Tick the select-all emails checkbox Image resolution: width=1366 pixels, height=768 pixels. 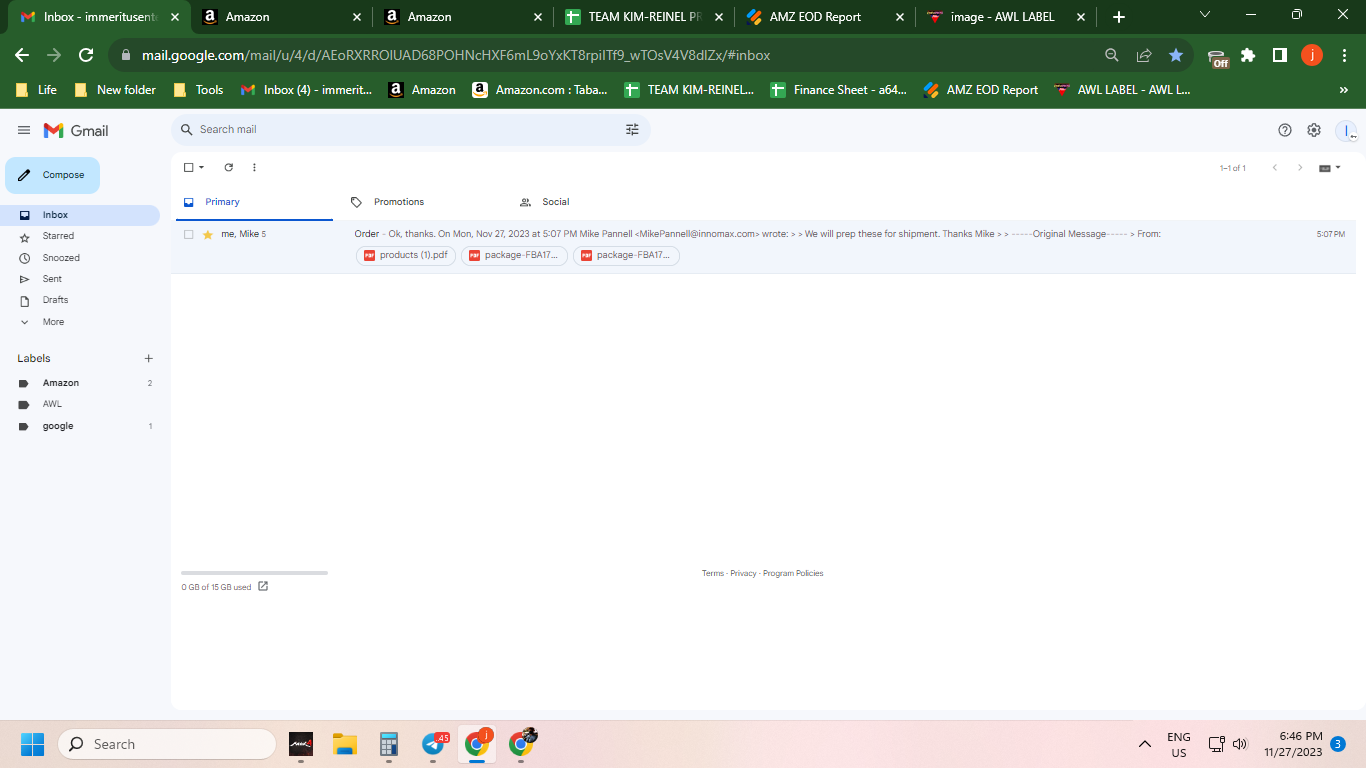click(x=188, y=167)
